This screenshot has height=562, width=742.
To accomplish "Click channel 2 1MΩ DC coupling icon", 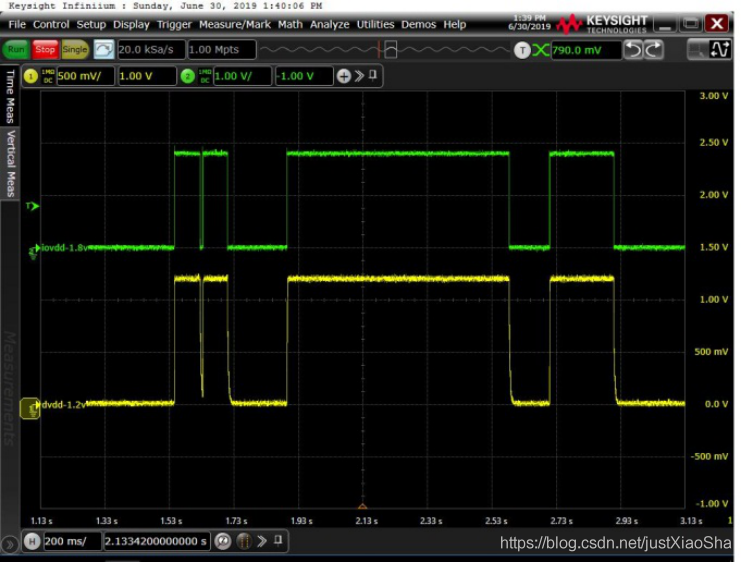I will pos(204,76).
